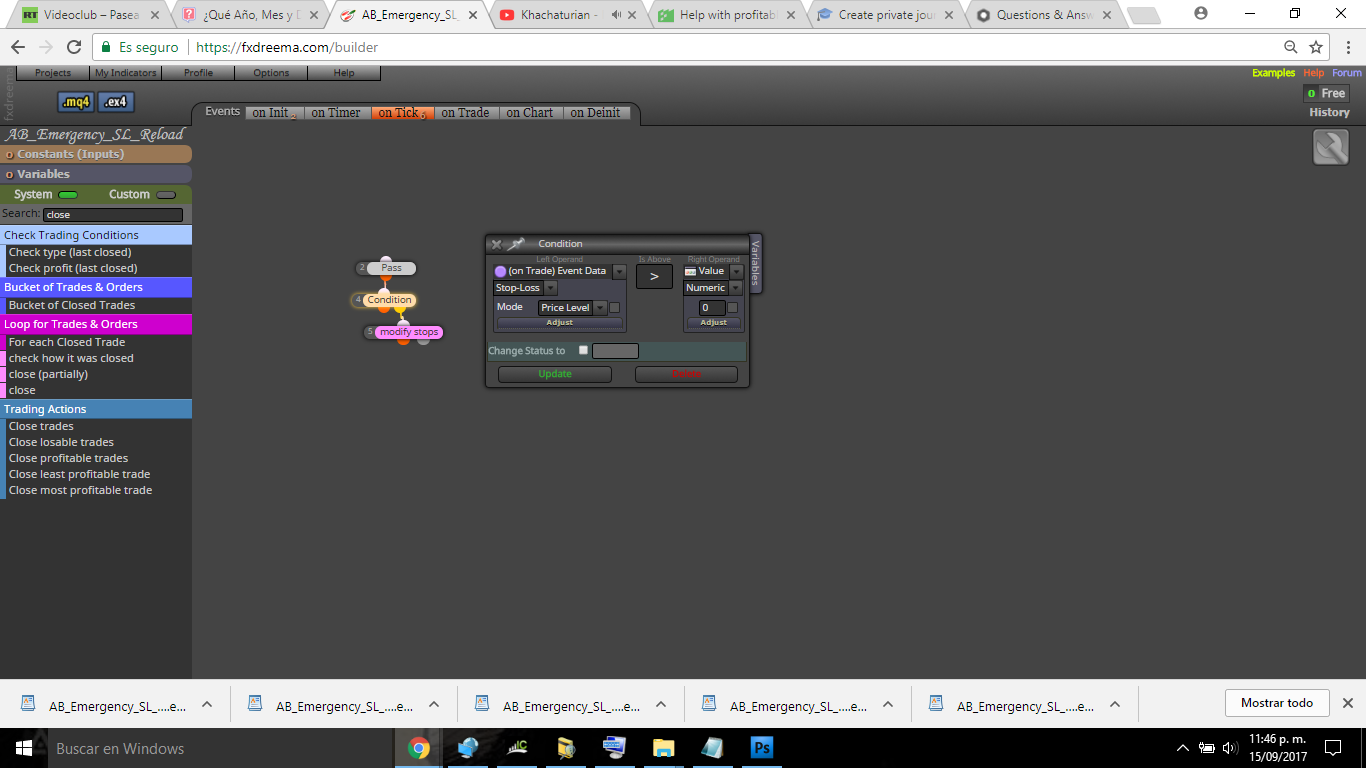This screenshot has height=768, width=1366.
Task: Open the notification center icon
Action: (1332, 748)
